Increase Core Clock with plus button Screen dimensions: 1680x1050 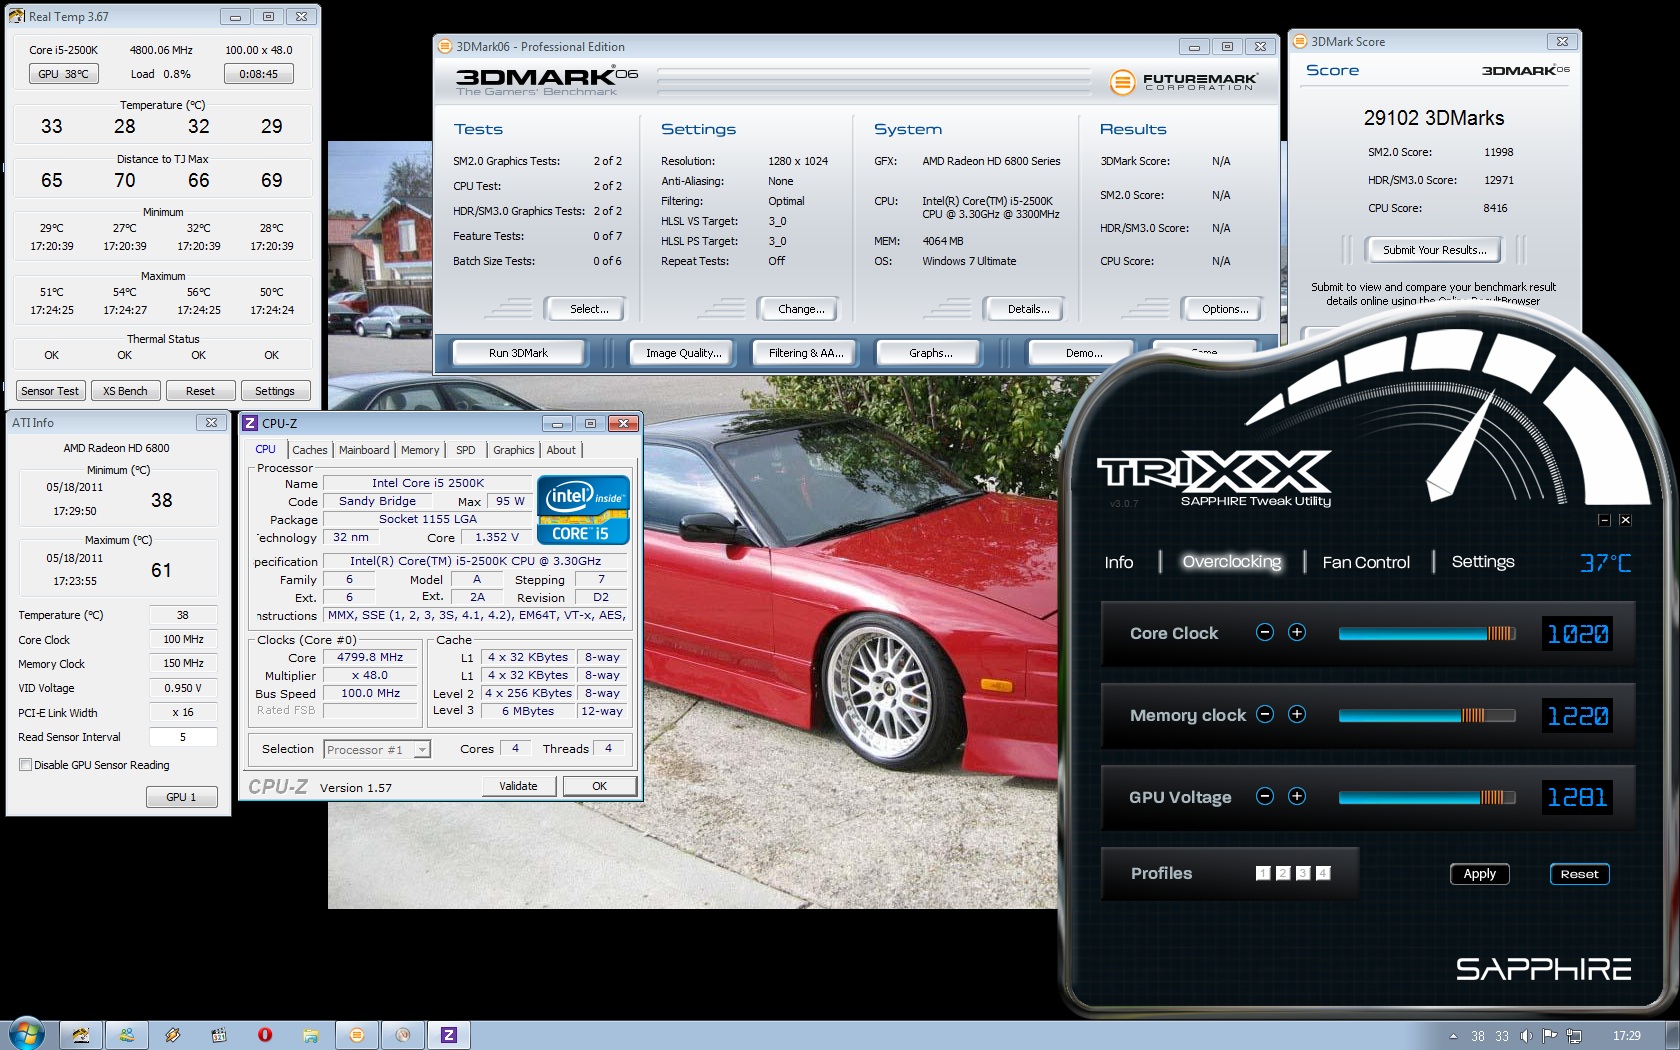(x=1297, y=632)
